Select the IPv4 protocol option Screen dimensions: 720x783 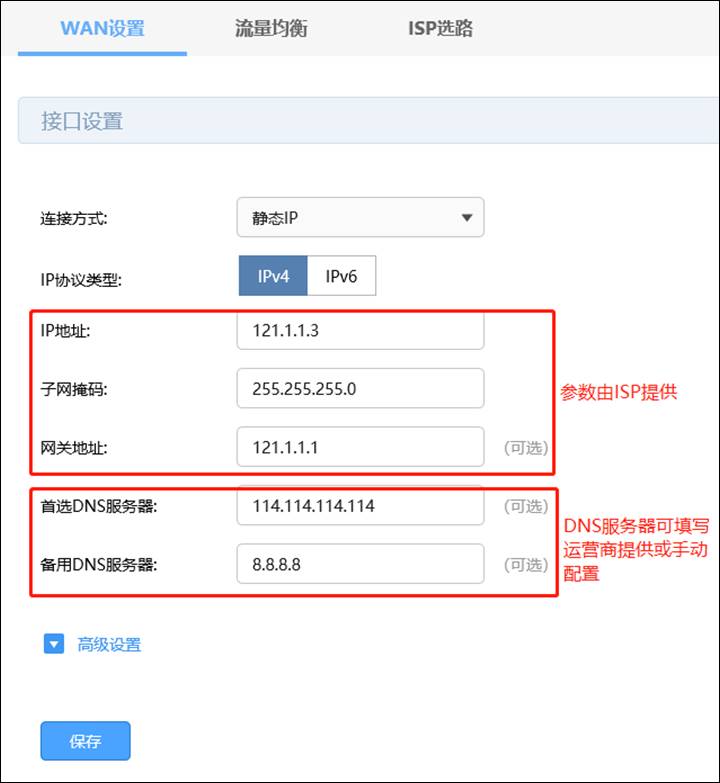tap(272, 277)
